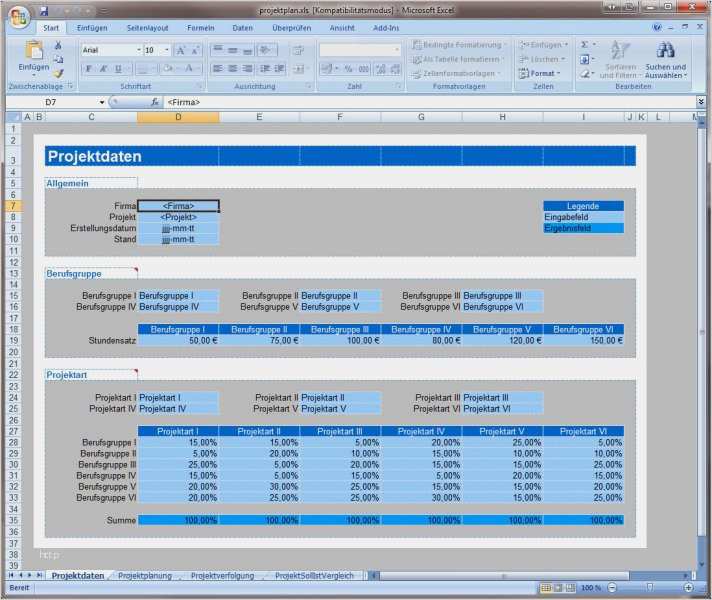
Task: Click the Save icon in quick access toolbar
Action: [44, 9]
